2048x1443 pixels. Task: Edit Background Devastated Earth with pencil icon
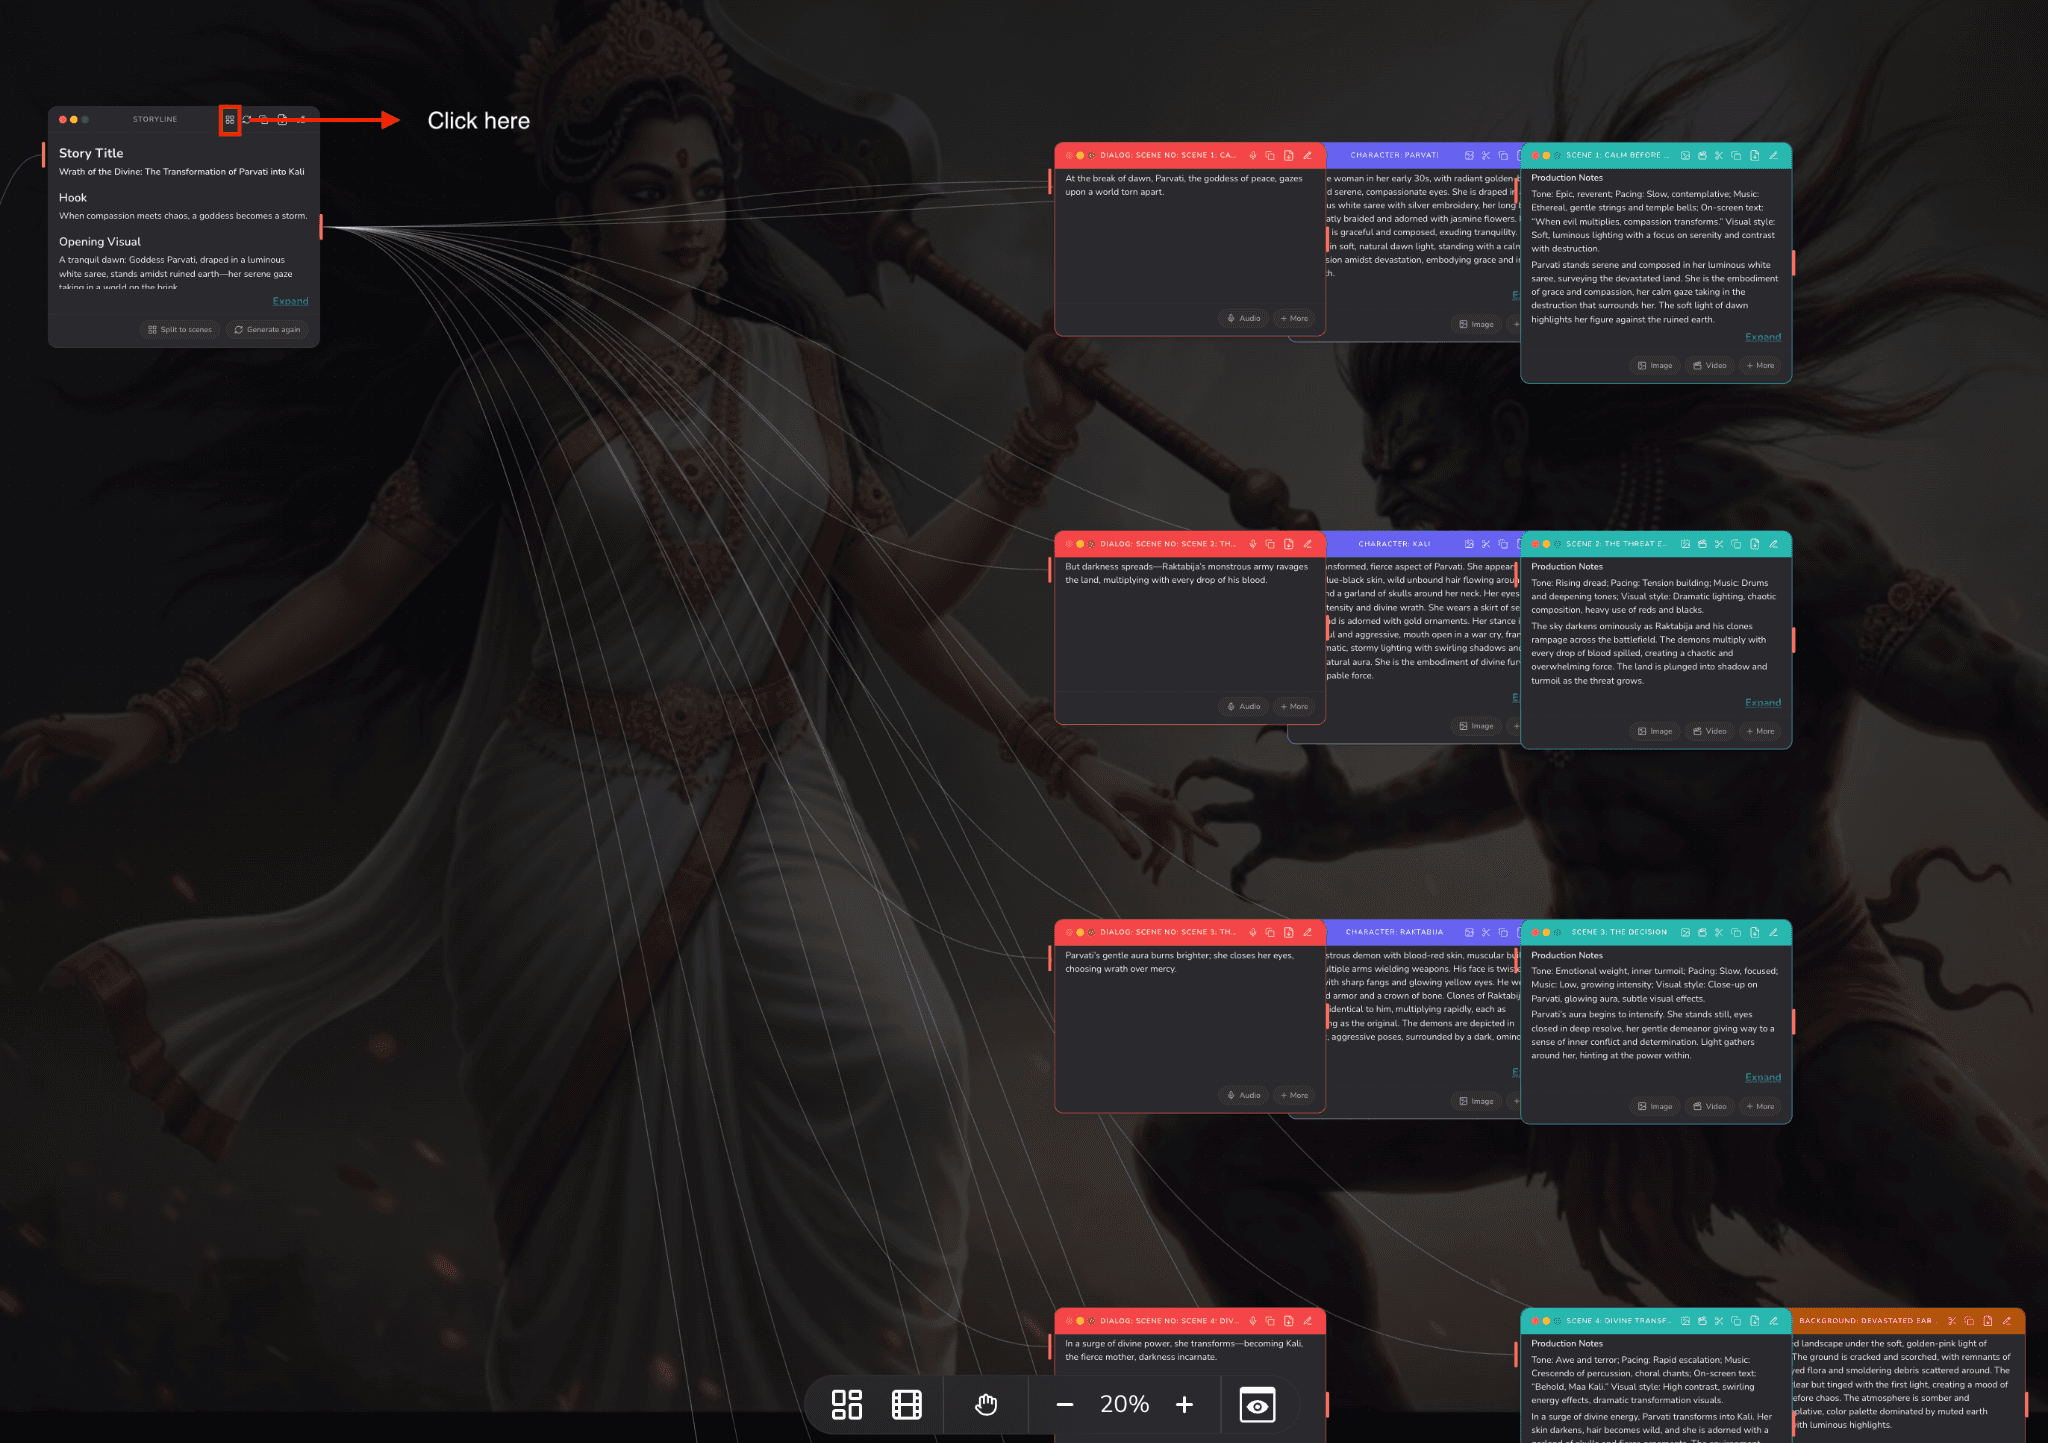[2006, 1321]
